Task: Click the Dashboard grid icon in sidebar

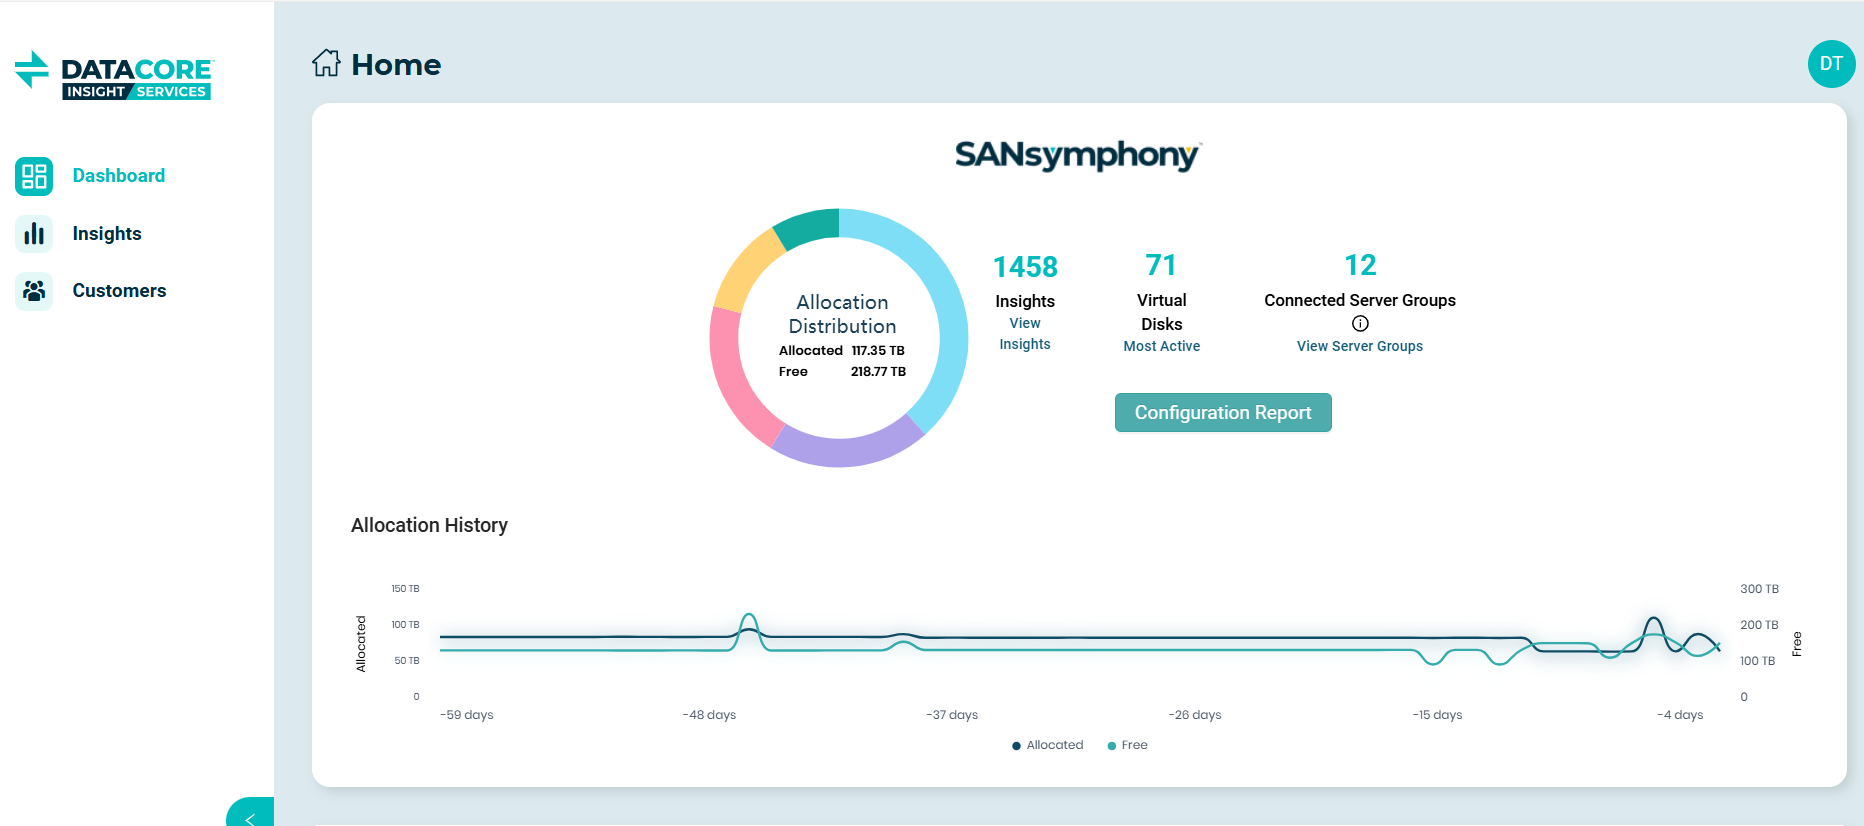Action: [34, 176]
